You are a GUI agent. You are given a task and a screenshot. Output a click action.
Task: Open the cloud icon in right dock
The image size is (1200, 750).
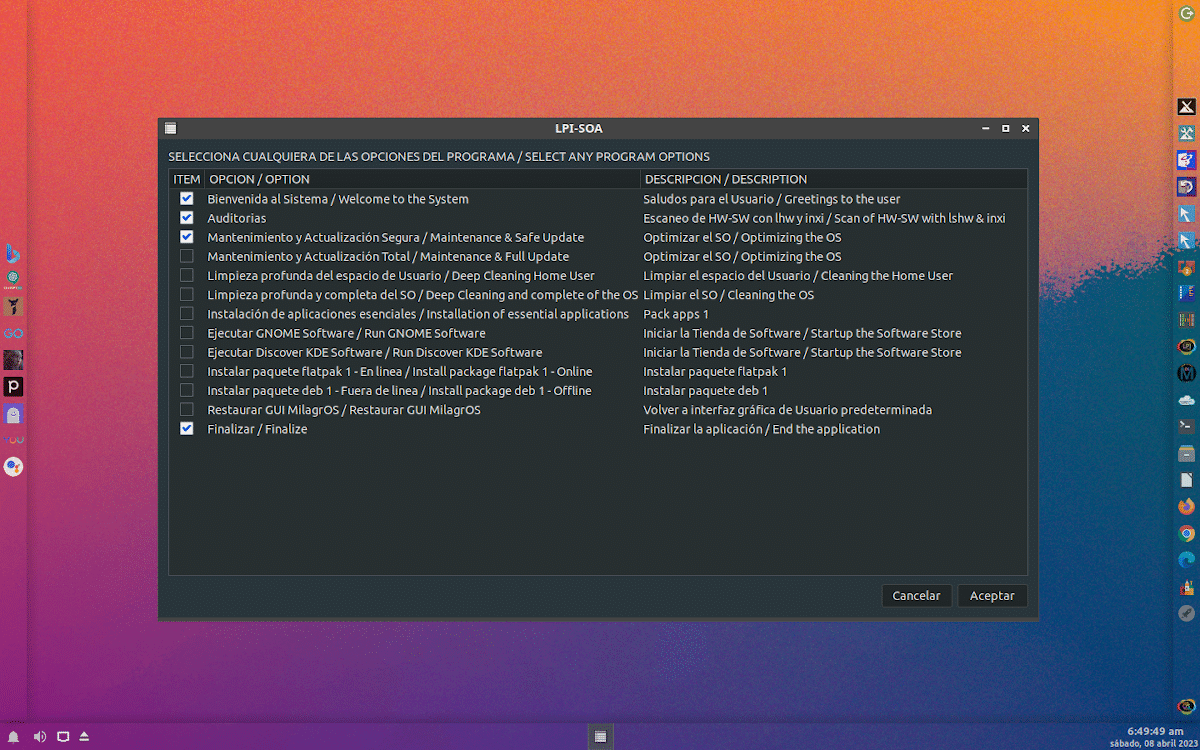point(1187,400)
